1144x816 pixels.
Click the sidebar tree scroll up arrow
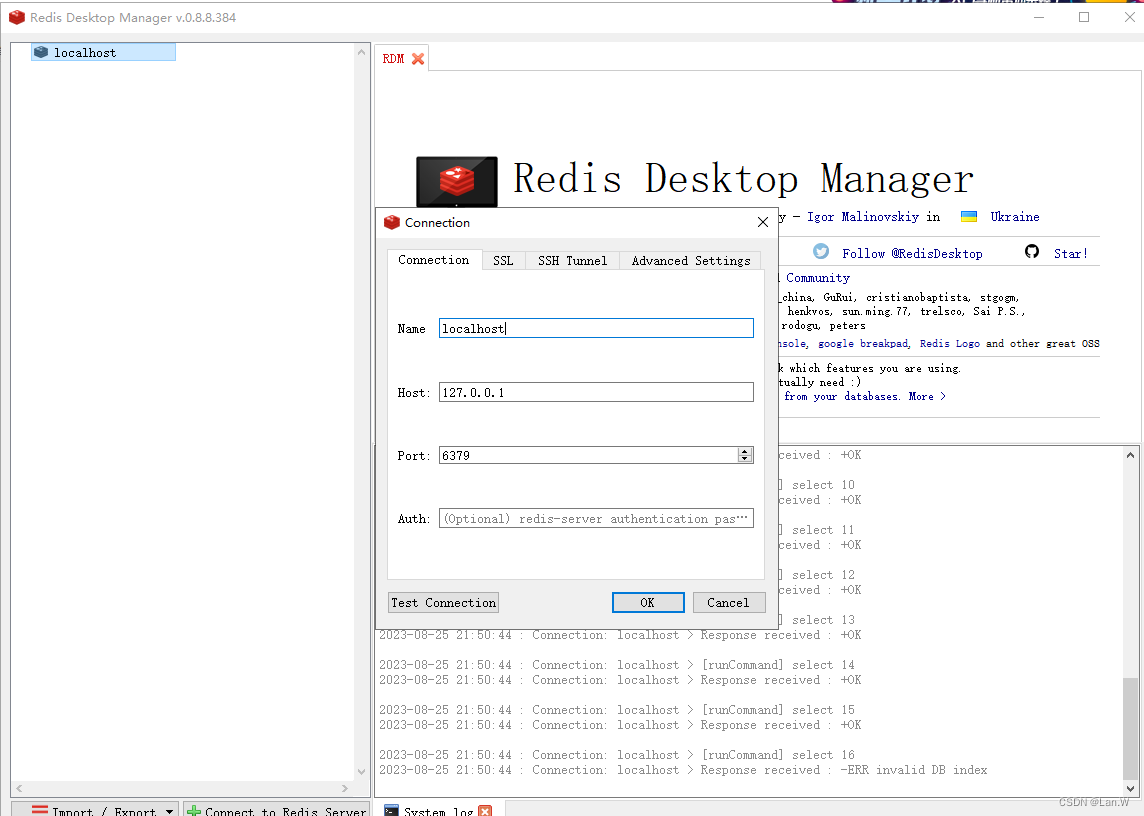pos(361,53)
